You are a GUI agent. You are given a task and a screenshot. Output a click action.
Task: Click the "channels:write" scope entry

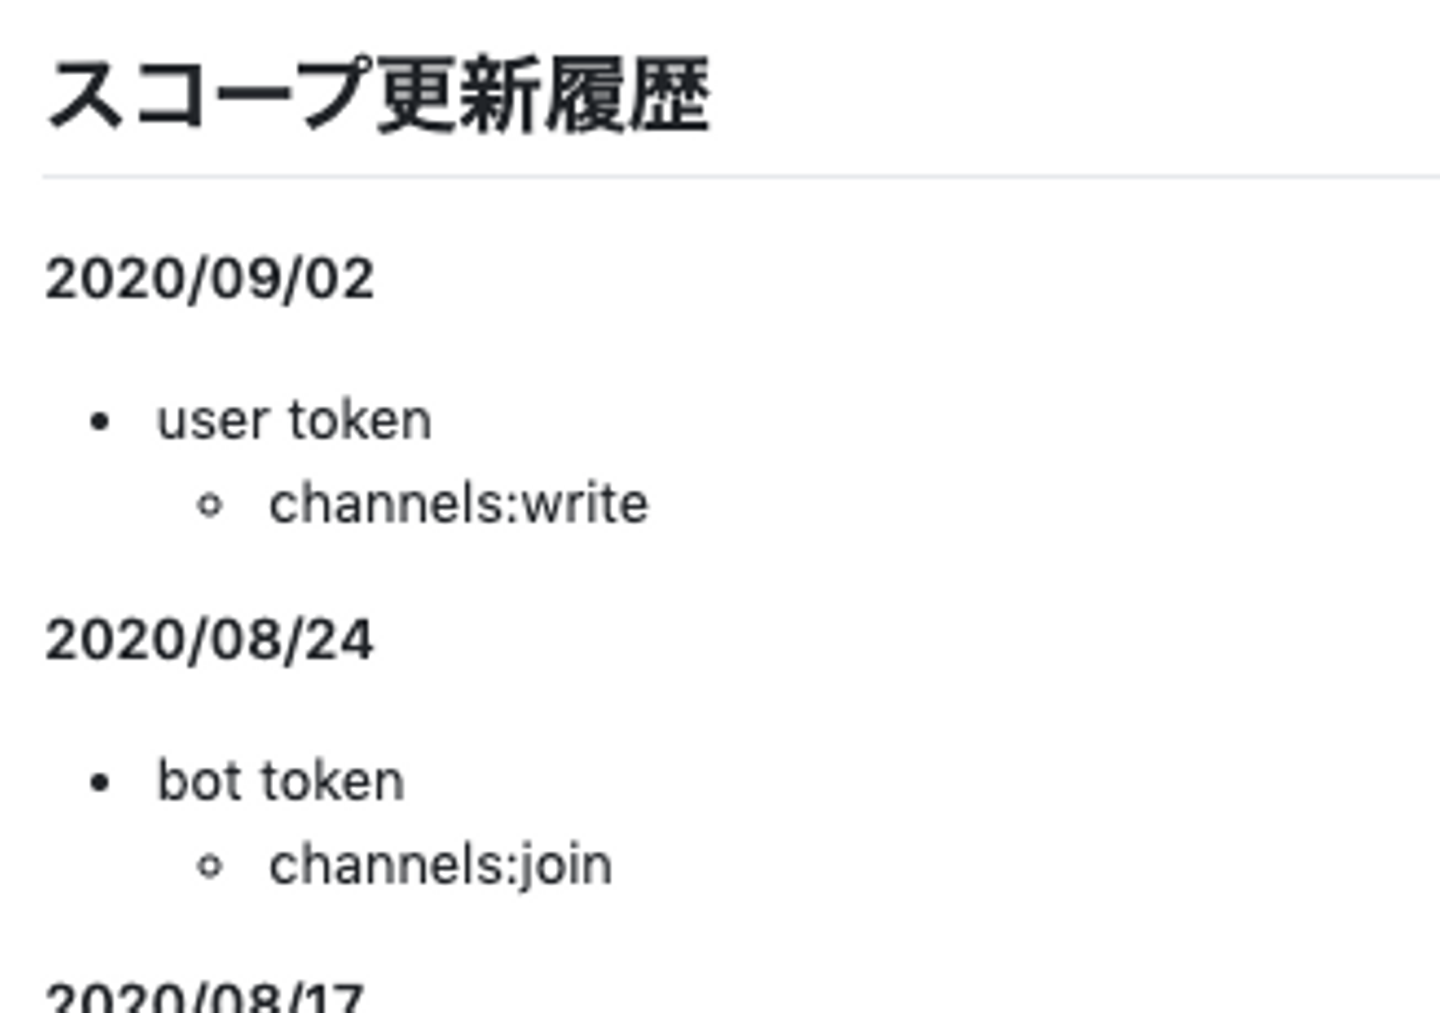458,503
